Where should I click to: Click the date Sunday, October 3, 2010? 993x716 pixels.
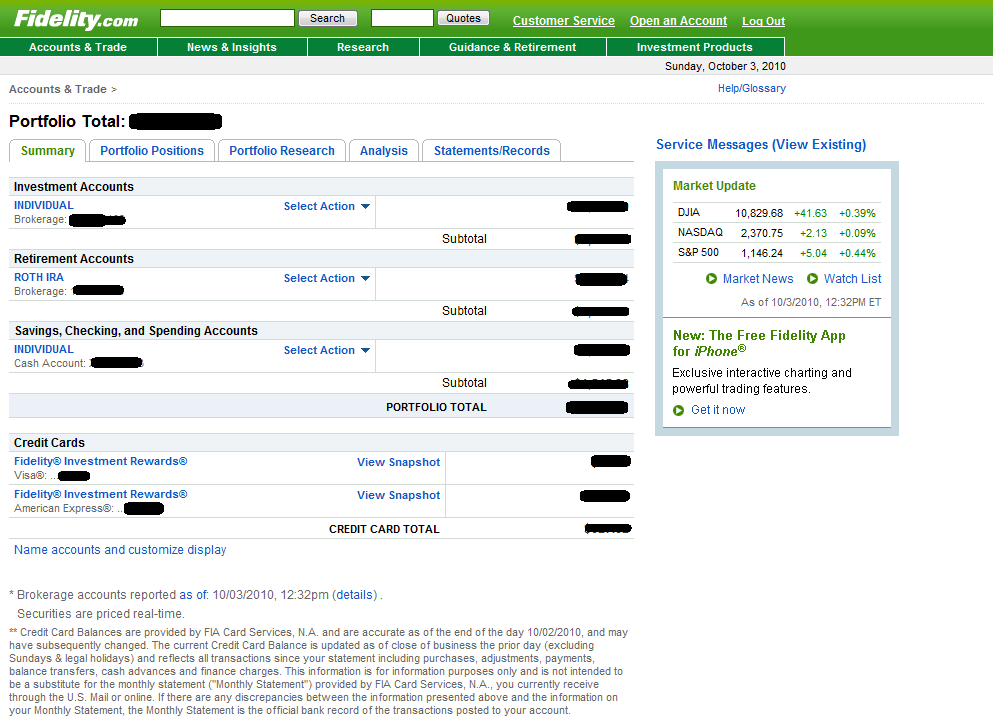click(x=725, y=66)
